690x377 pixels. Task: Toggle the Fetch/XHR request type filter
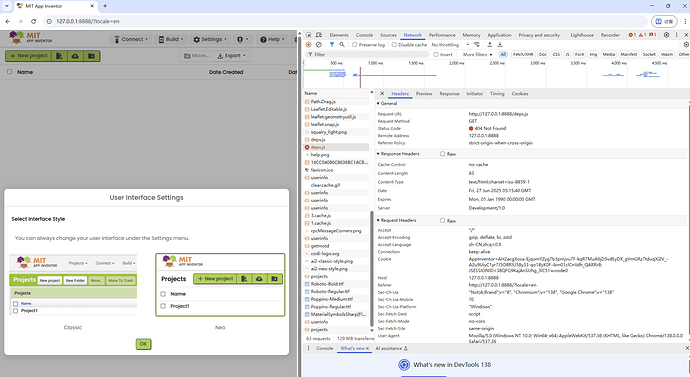[x=523, y=55]
